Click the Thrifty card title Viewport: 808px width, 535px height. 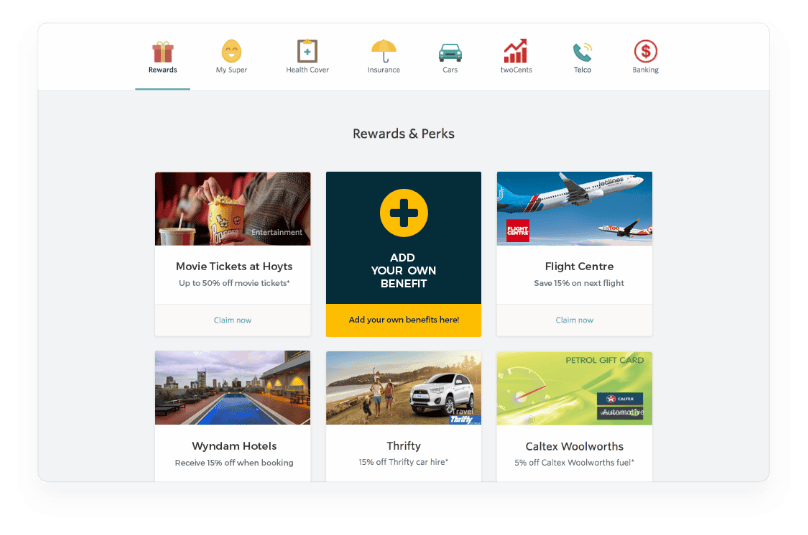(403, 446)
